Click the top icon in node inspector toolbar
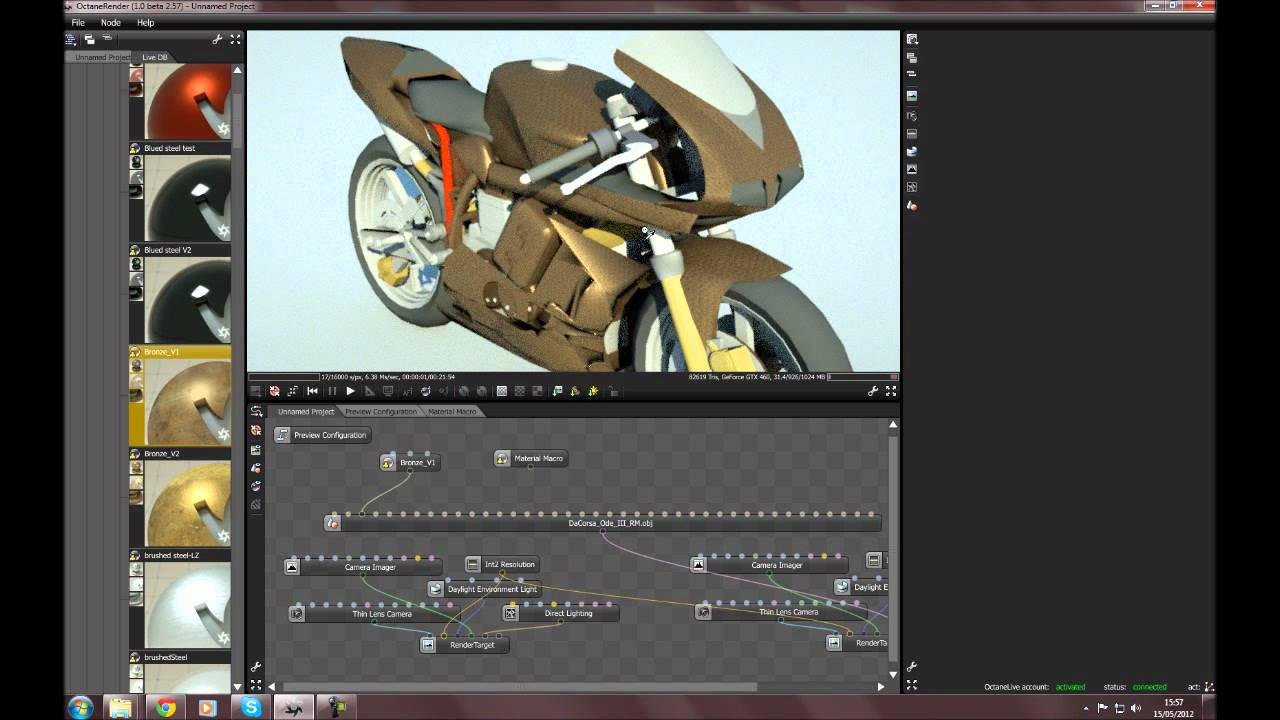This screenshot has height=720, width=1280. pyautogui.click(x=912, y=39)
